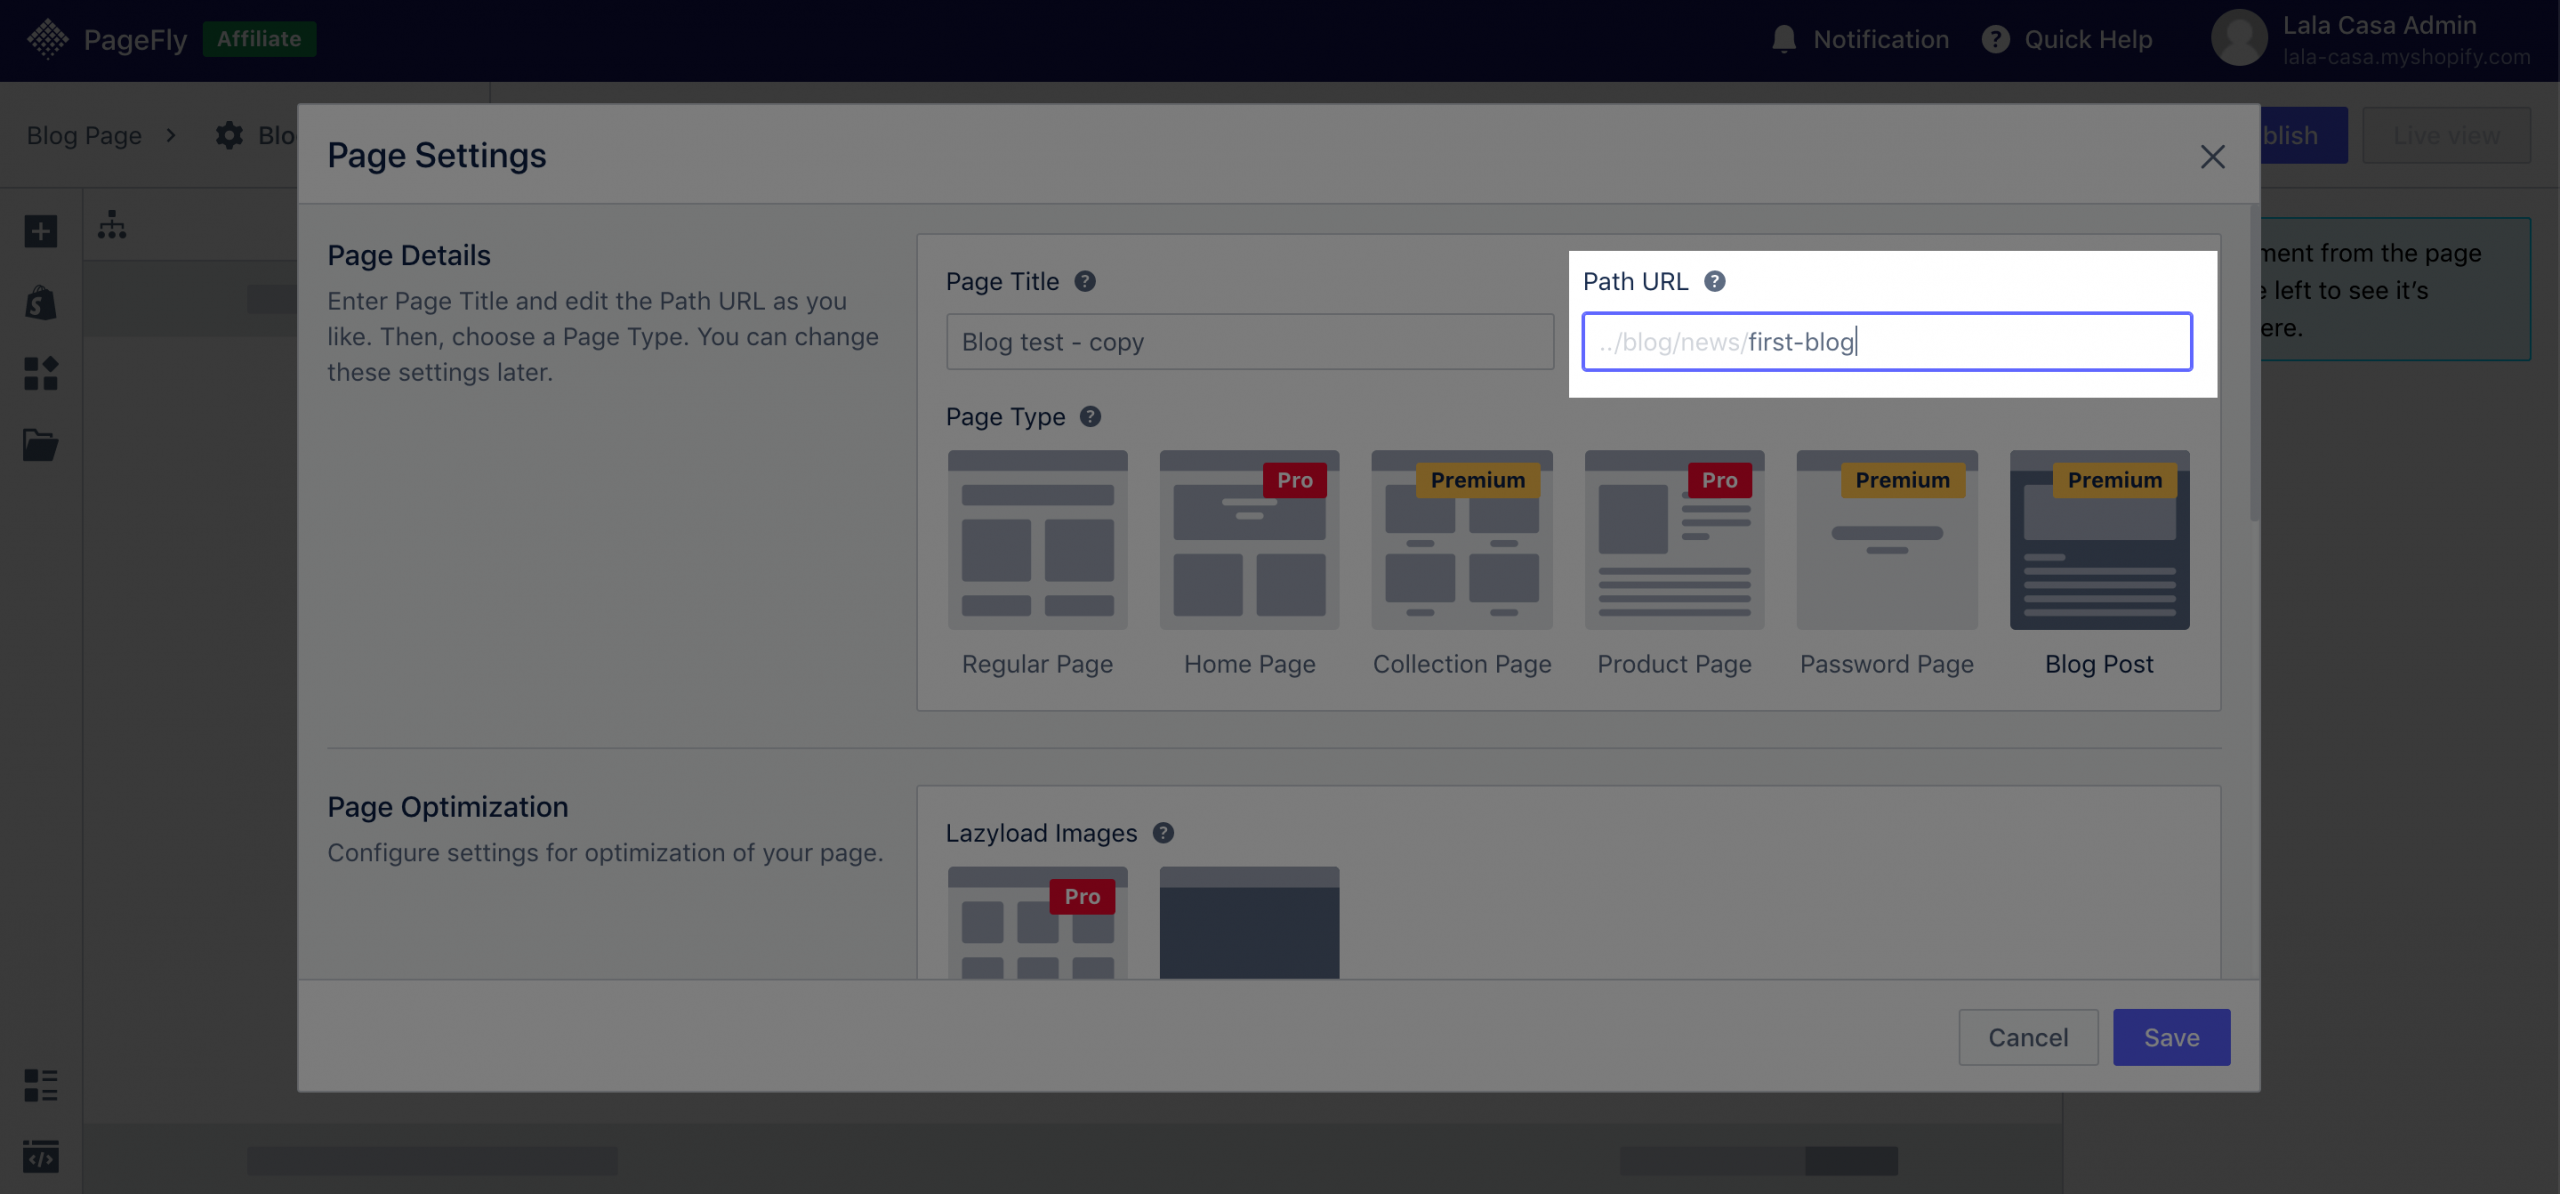Click the Page Settings dialog scrollbar
2560x1194 pixels.
(x=2253, y=362)
